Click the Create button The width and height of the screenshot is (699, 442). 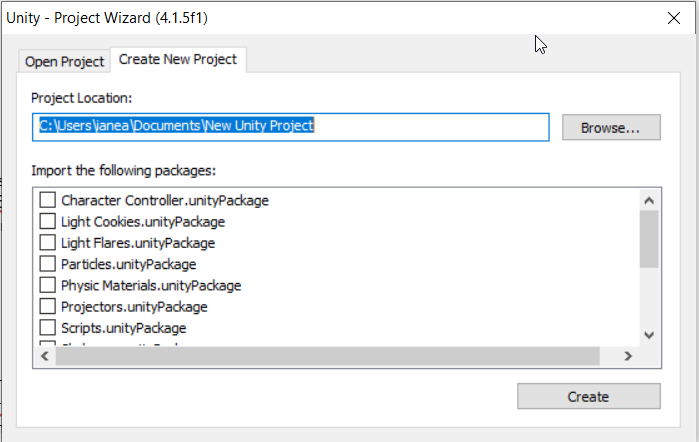589,396
